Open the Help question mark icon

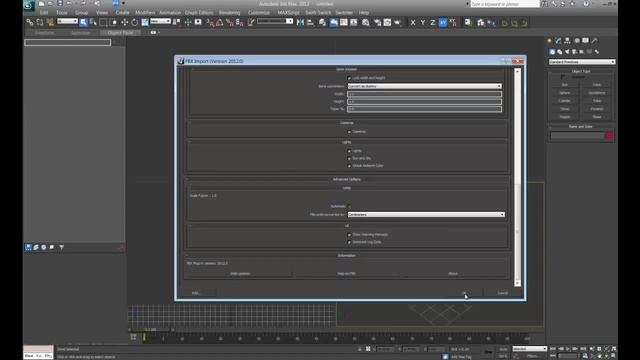[x=586, y=4]
